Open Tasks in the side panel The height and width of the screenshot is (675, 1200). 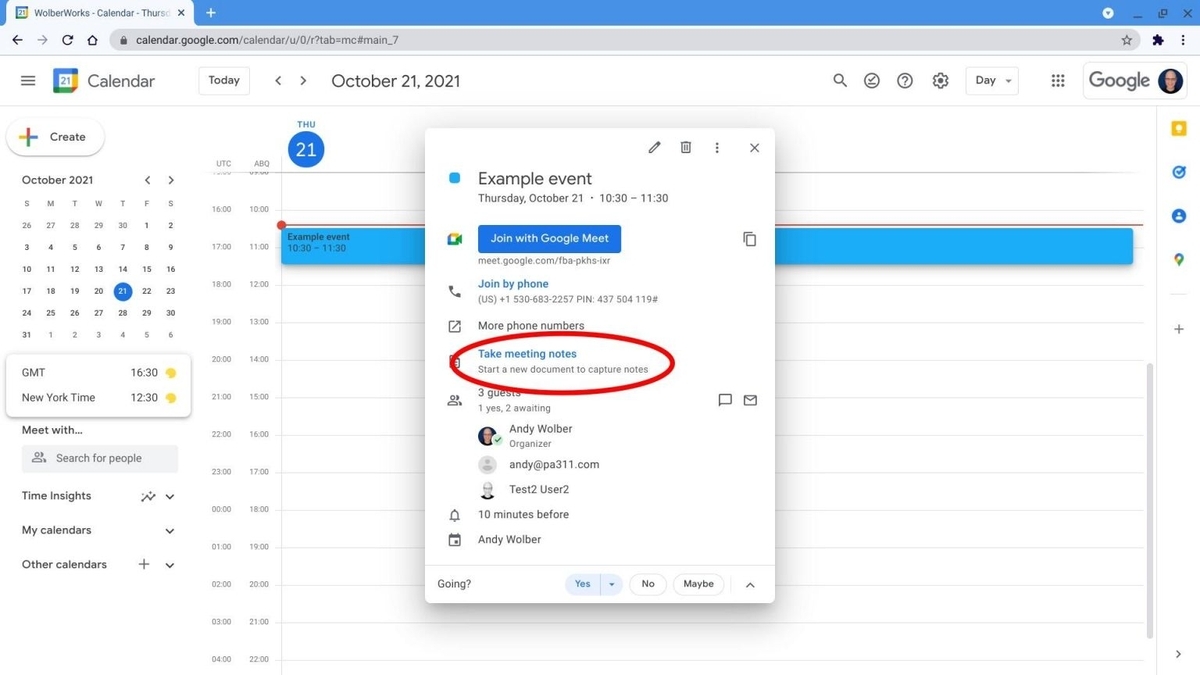1178,171
